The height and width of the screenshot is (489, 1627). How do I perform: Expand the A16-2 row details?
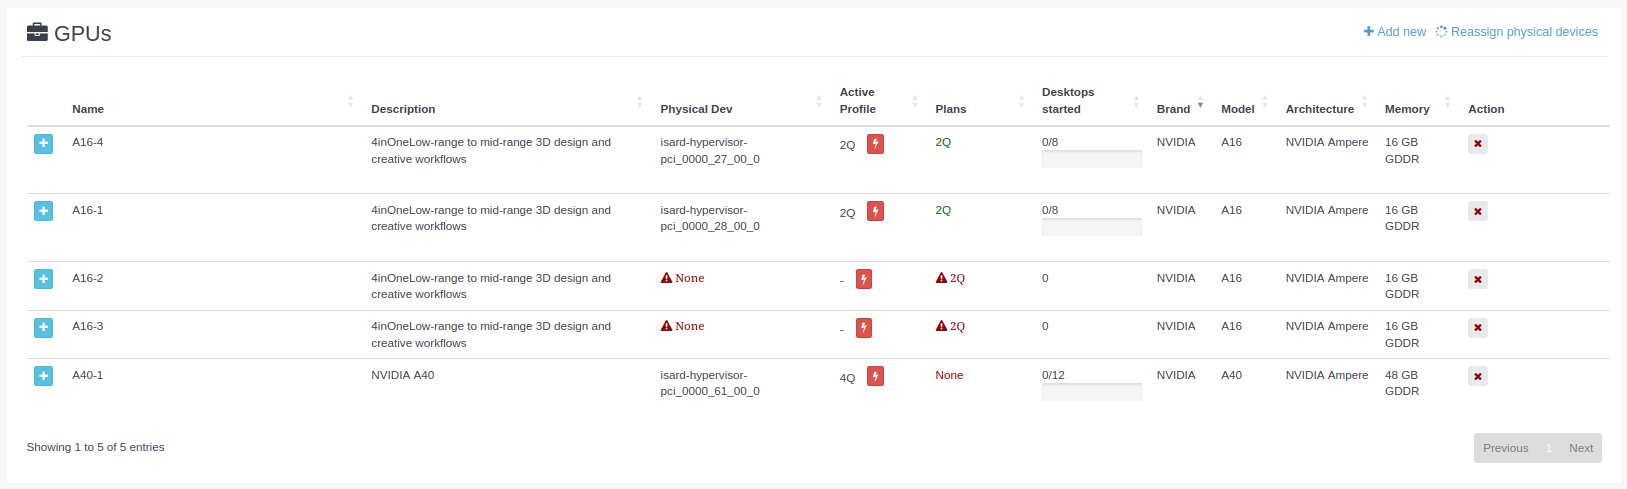pyautogui.click(x=43, y=280)
